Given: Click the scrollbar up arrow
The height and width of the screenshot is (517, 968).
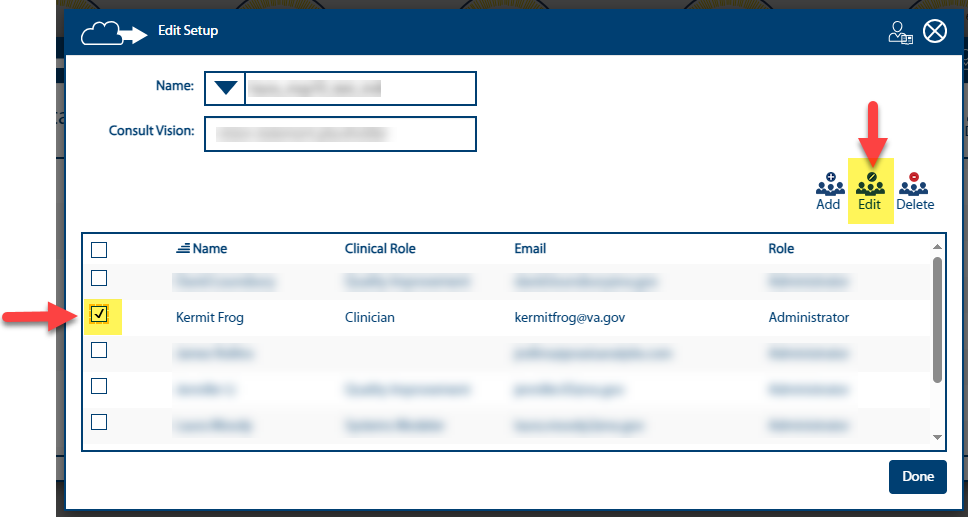Looking at the screenshot, I should pyautogui.click(x=937, y=247).
